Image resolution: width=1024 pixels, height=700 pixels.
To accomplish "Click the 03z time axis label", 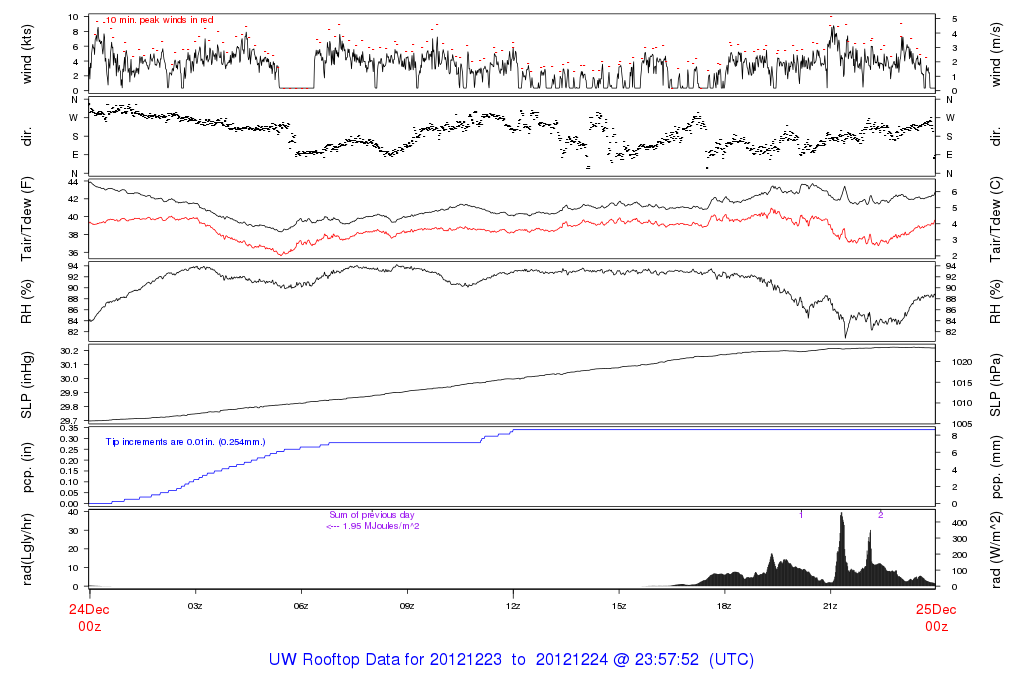I will (x=195, y=606).
